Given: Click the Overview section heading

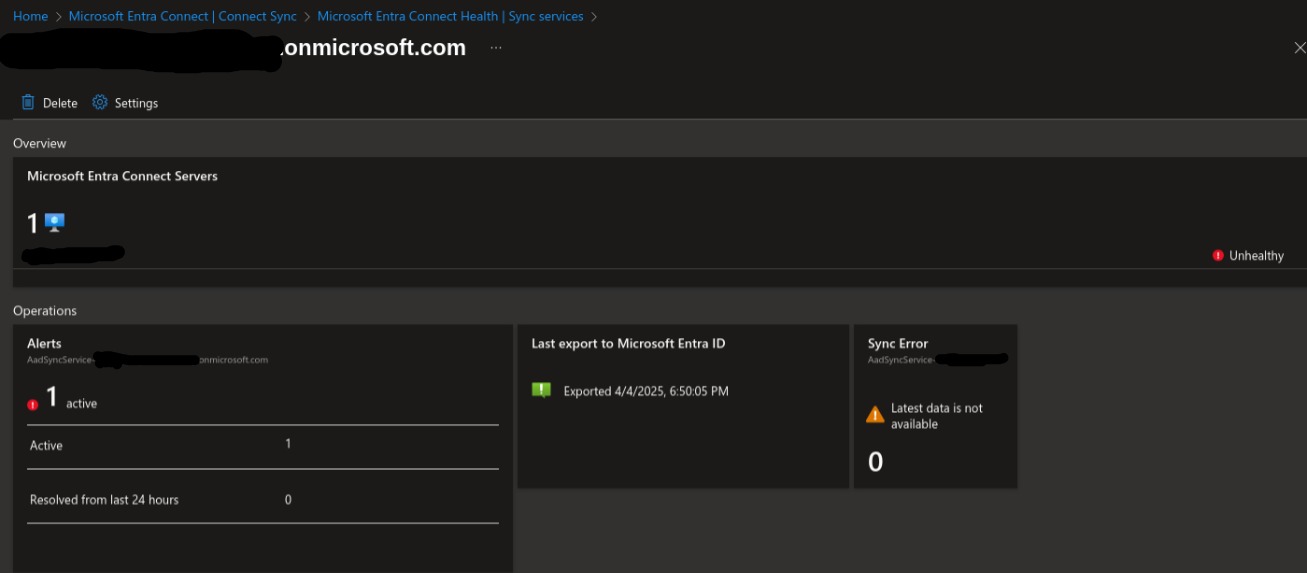Looking at the screenshot, I should [x=40, y=143].
